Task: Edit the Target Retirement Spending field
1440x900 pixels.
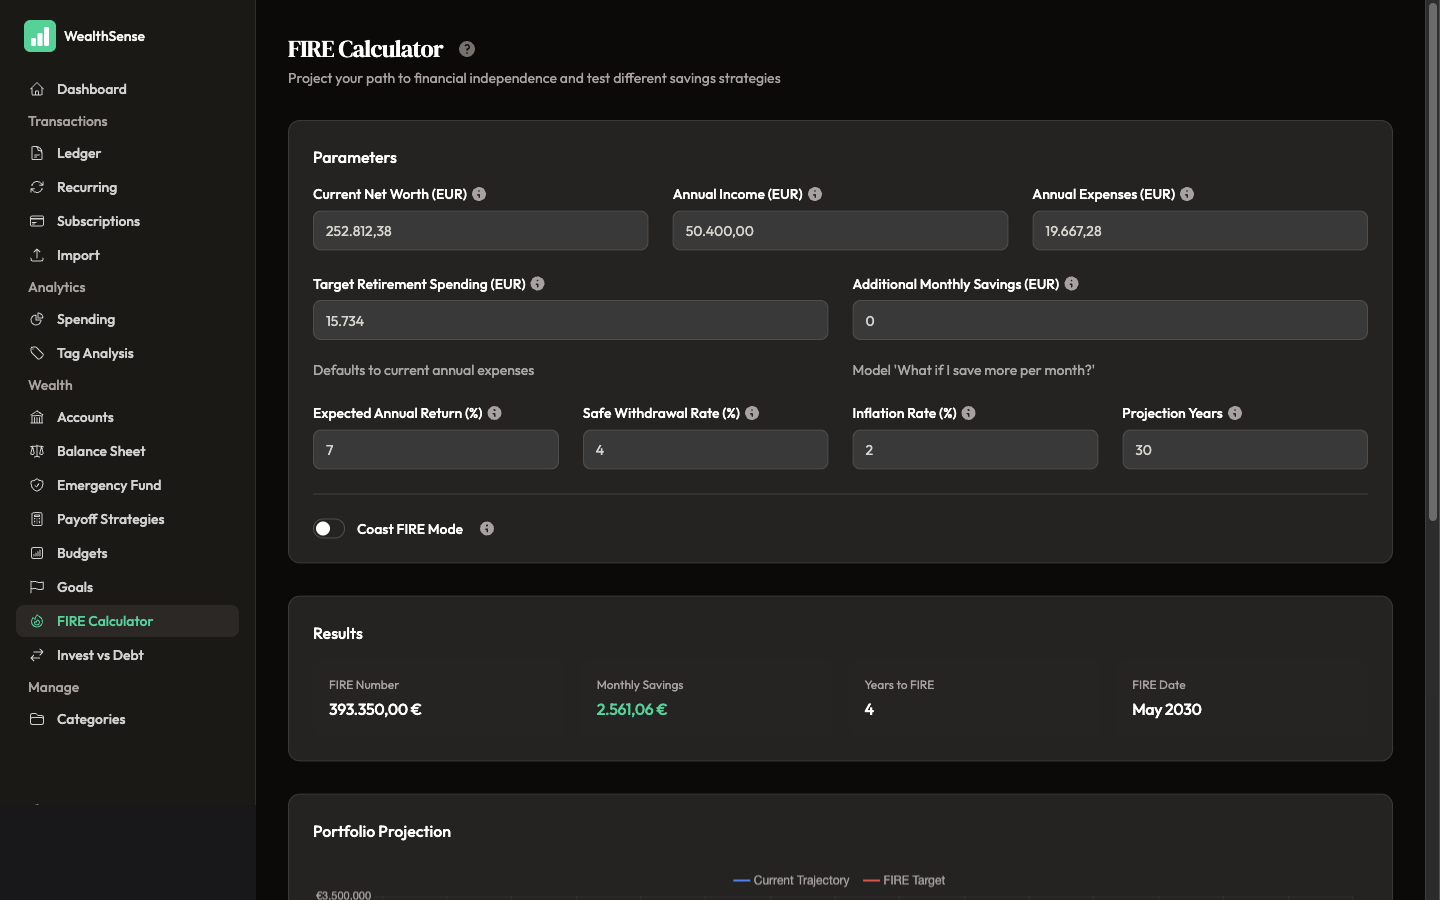Action: [570, 321]
